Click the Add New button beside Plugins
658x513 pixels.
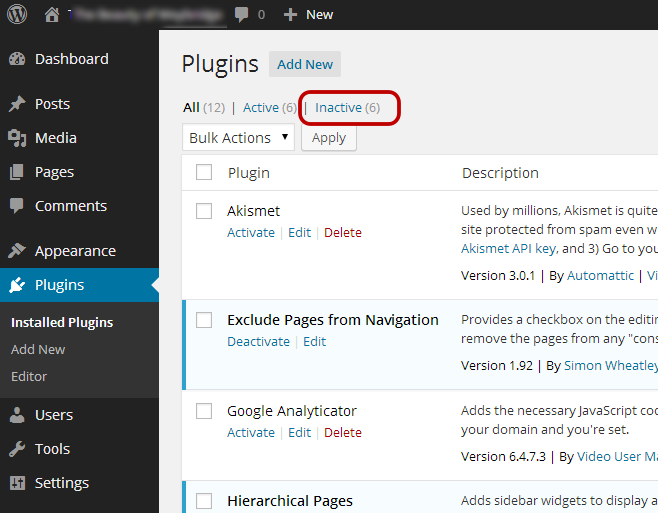[305, 64]
